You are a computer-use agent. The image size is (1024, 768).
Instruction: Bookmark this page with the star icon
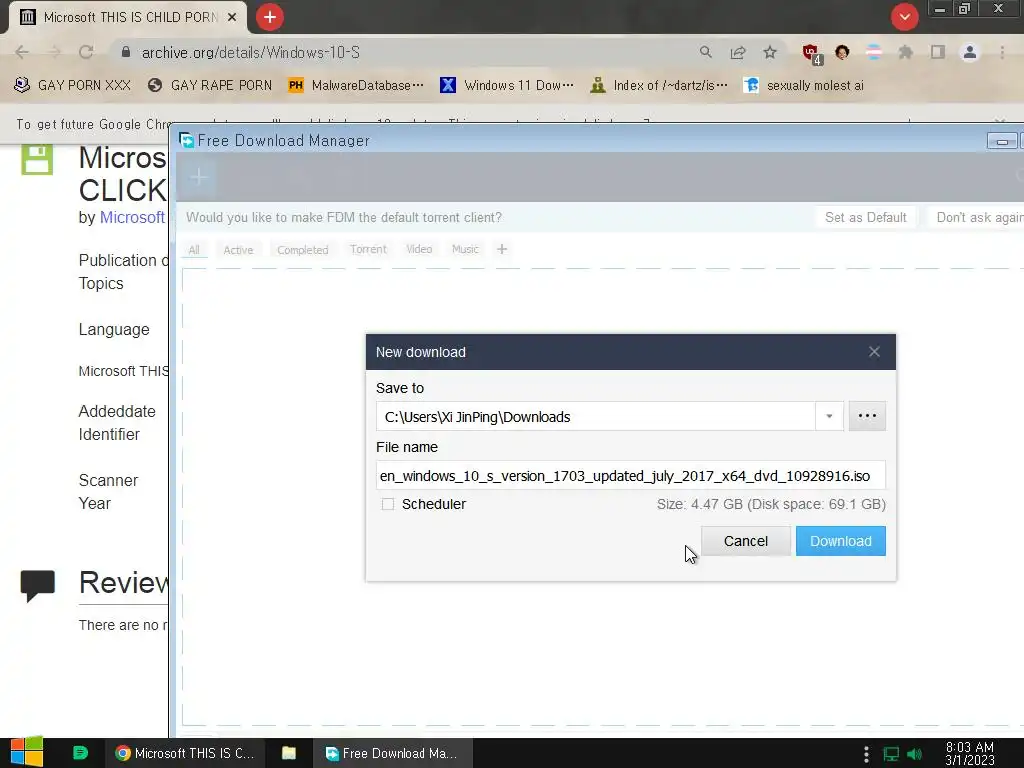point(770,52)
